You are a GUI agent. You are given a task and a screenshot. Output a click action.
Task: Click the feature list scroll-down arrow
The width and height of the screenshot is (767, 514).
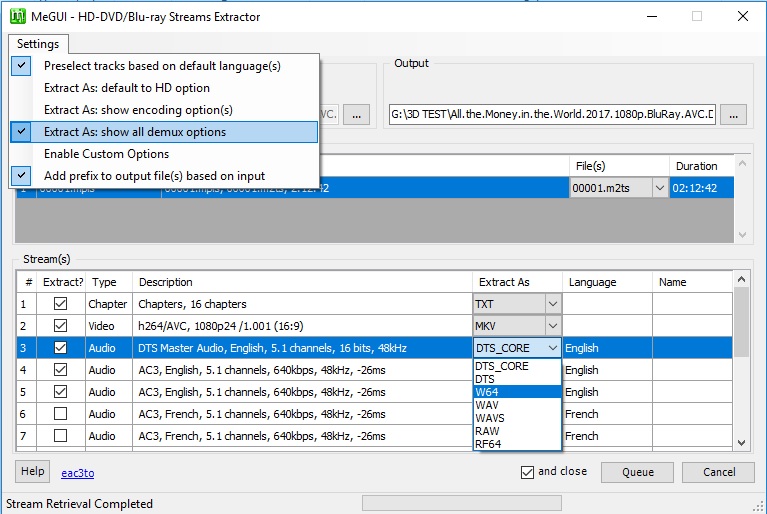[x=742, y=235]
